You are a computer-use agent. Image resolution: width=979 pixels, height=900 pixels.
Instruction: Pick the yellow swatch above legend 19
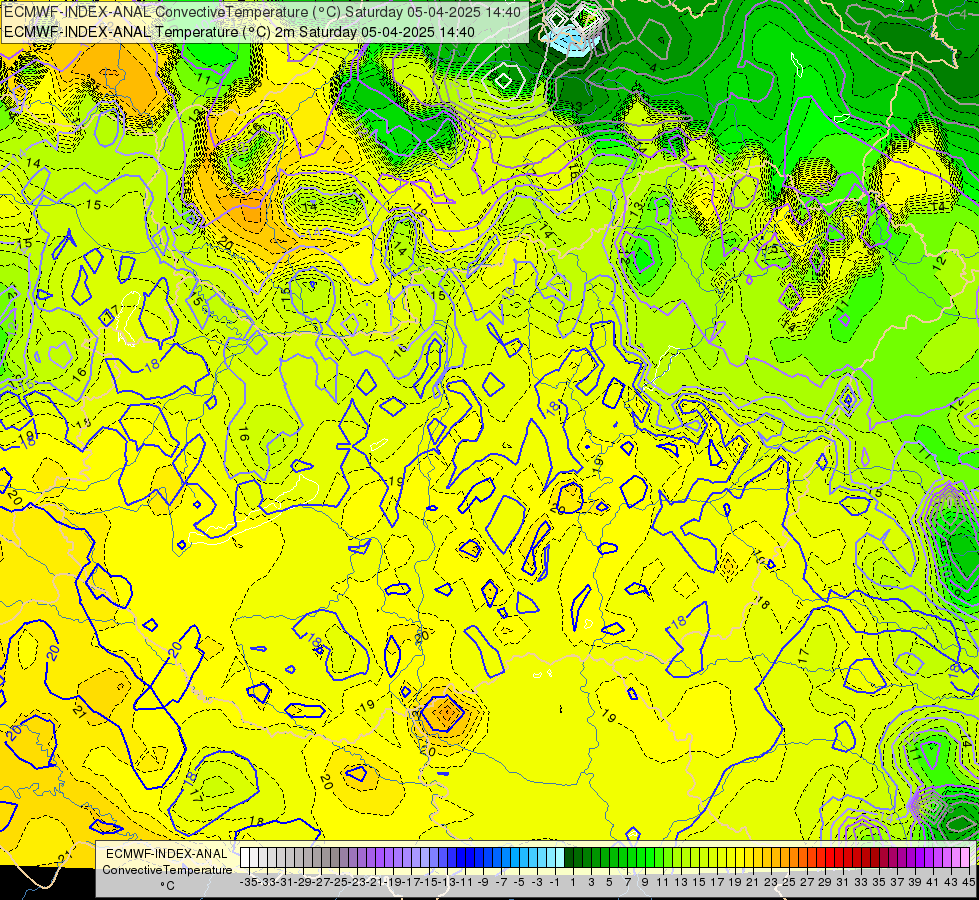tap(731, 858)
